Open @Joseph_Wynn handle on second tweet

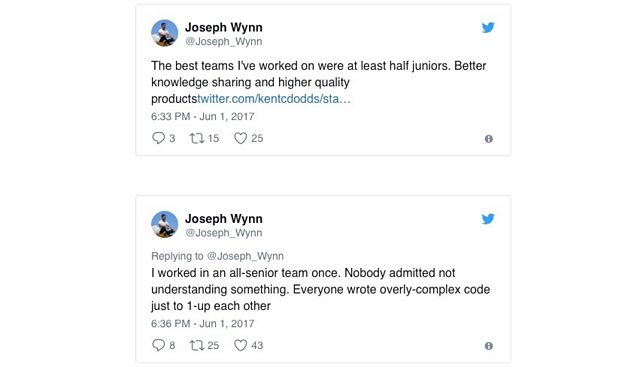coord(224,233)
